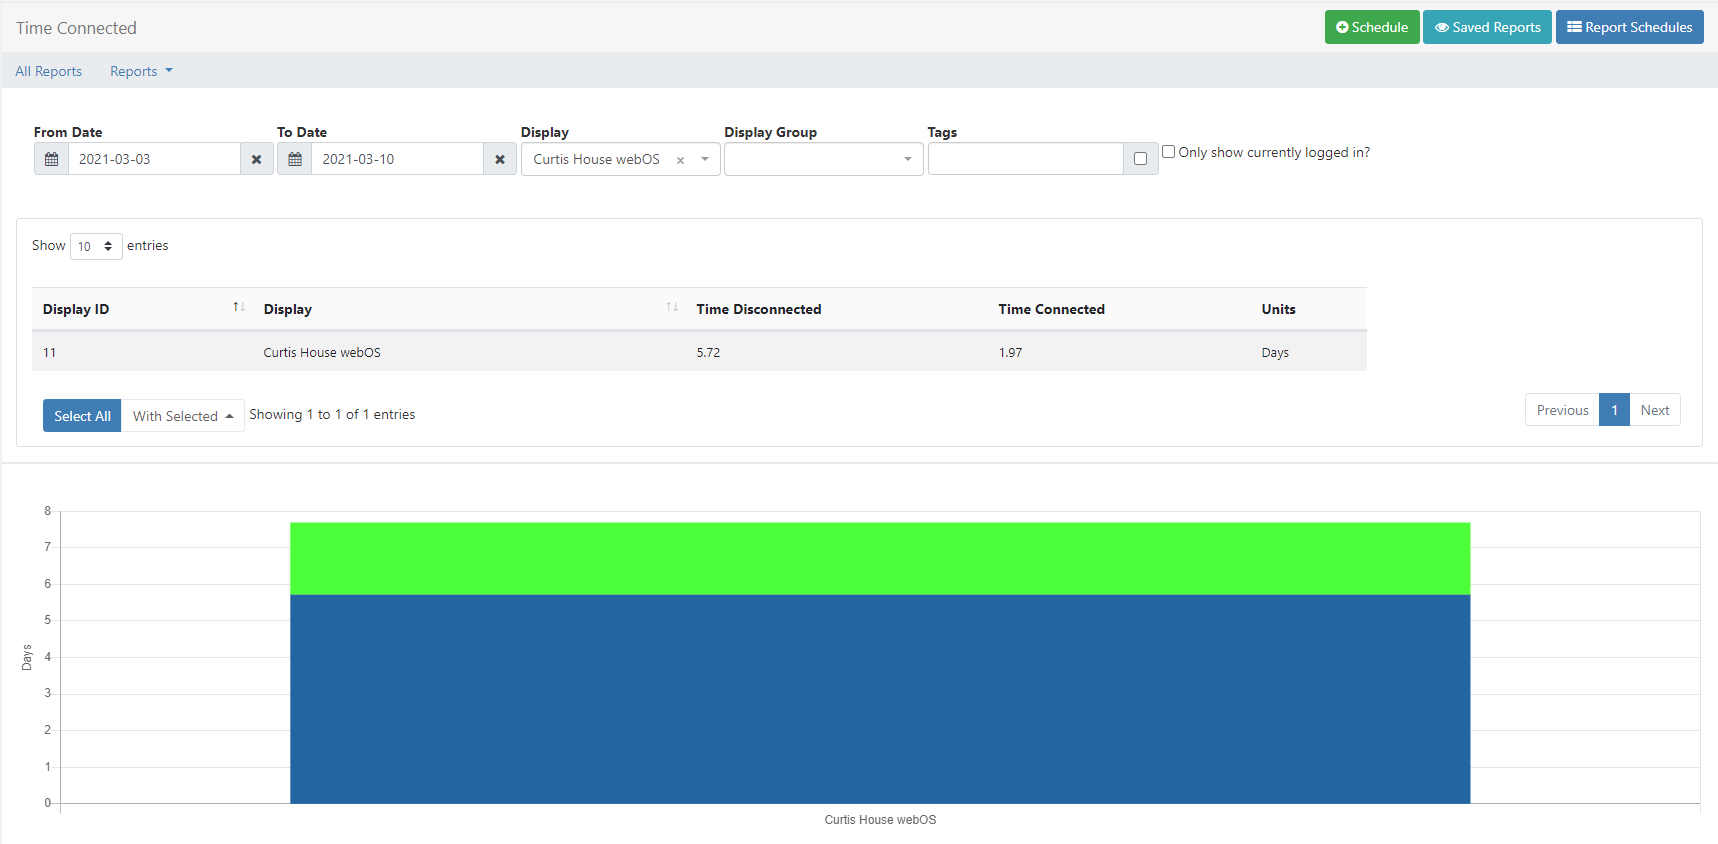Click into the Tags input field
This screenshot has width=1718, height=844.
1025,159
